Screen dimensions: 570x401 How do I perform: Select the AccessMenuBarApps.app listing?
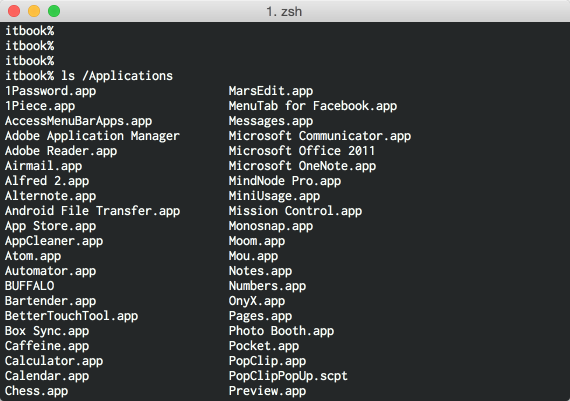click(x=79, y=121)
